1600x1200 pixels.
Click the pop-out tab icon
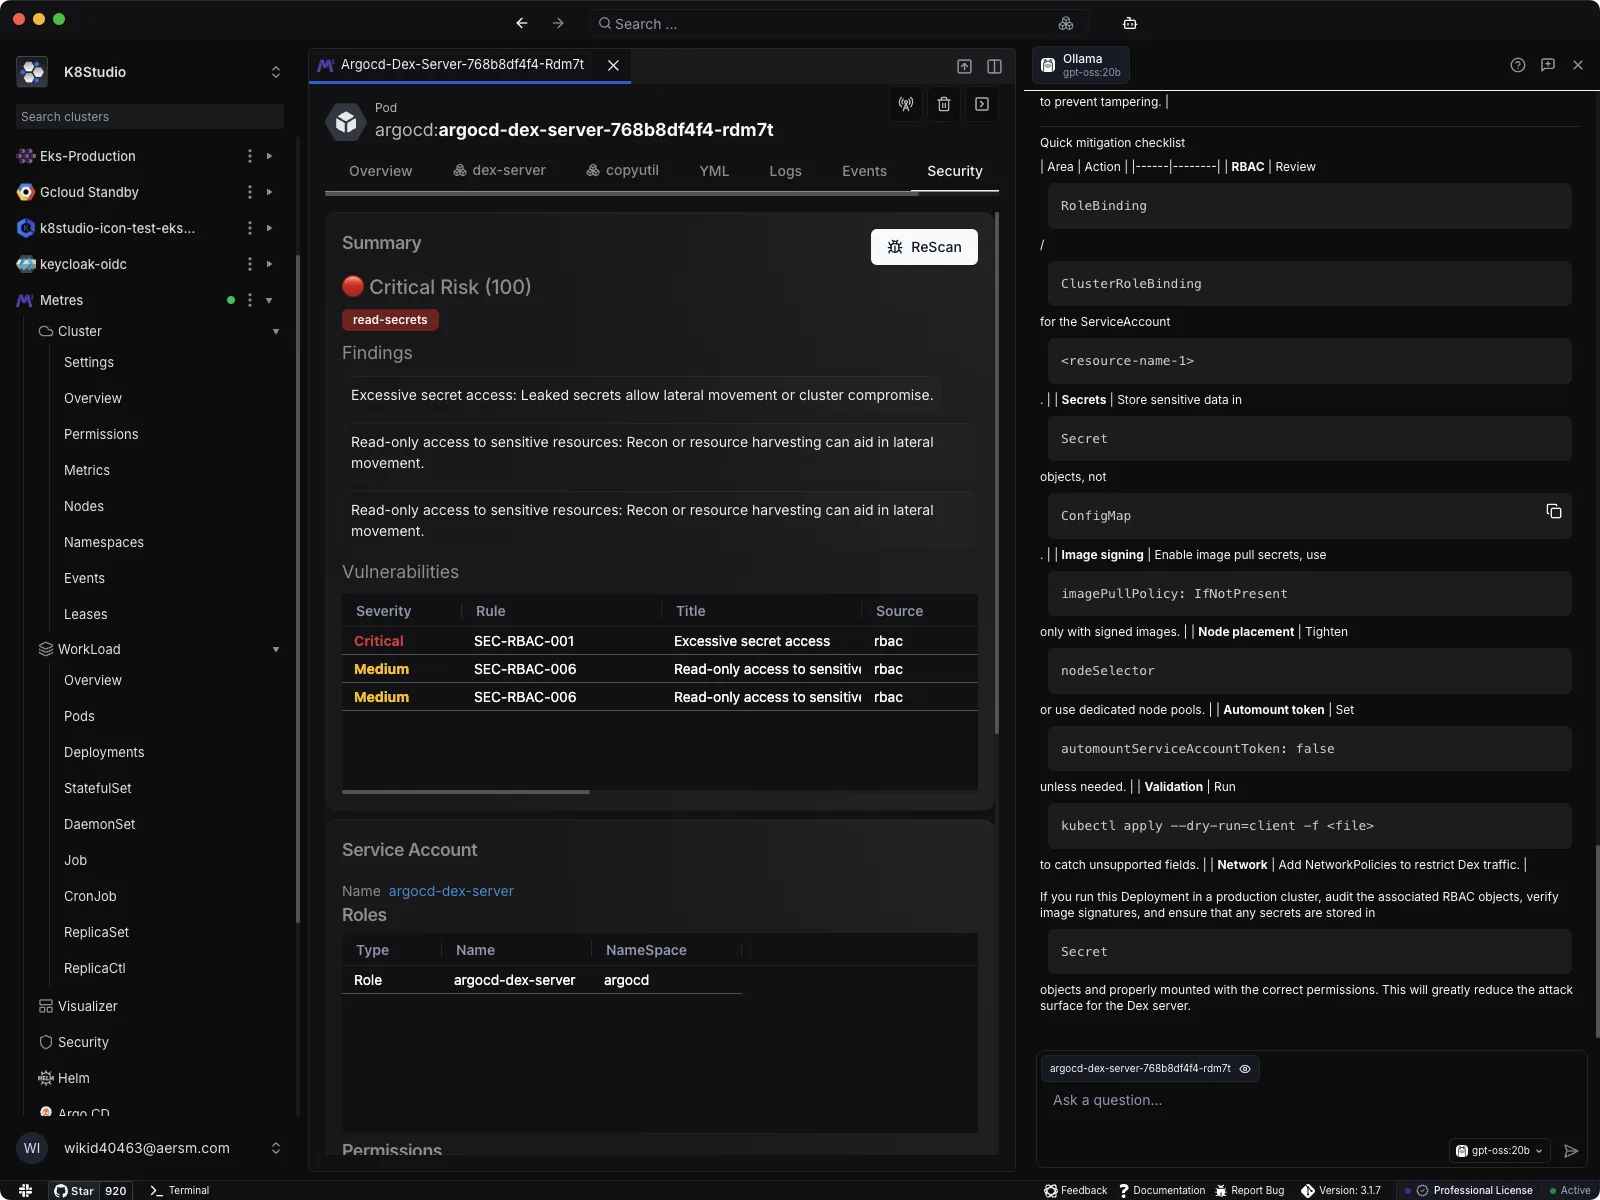(964, 66)
